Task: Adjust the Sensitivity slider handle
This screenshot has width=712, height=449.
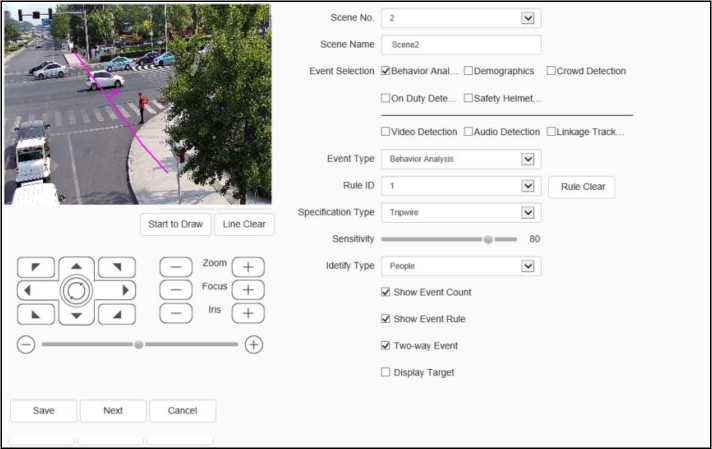Action: point(488,239)
